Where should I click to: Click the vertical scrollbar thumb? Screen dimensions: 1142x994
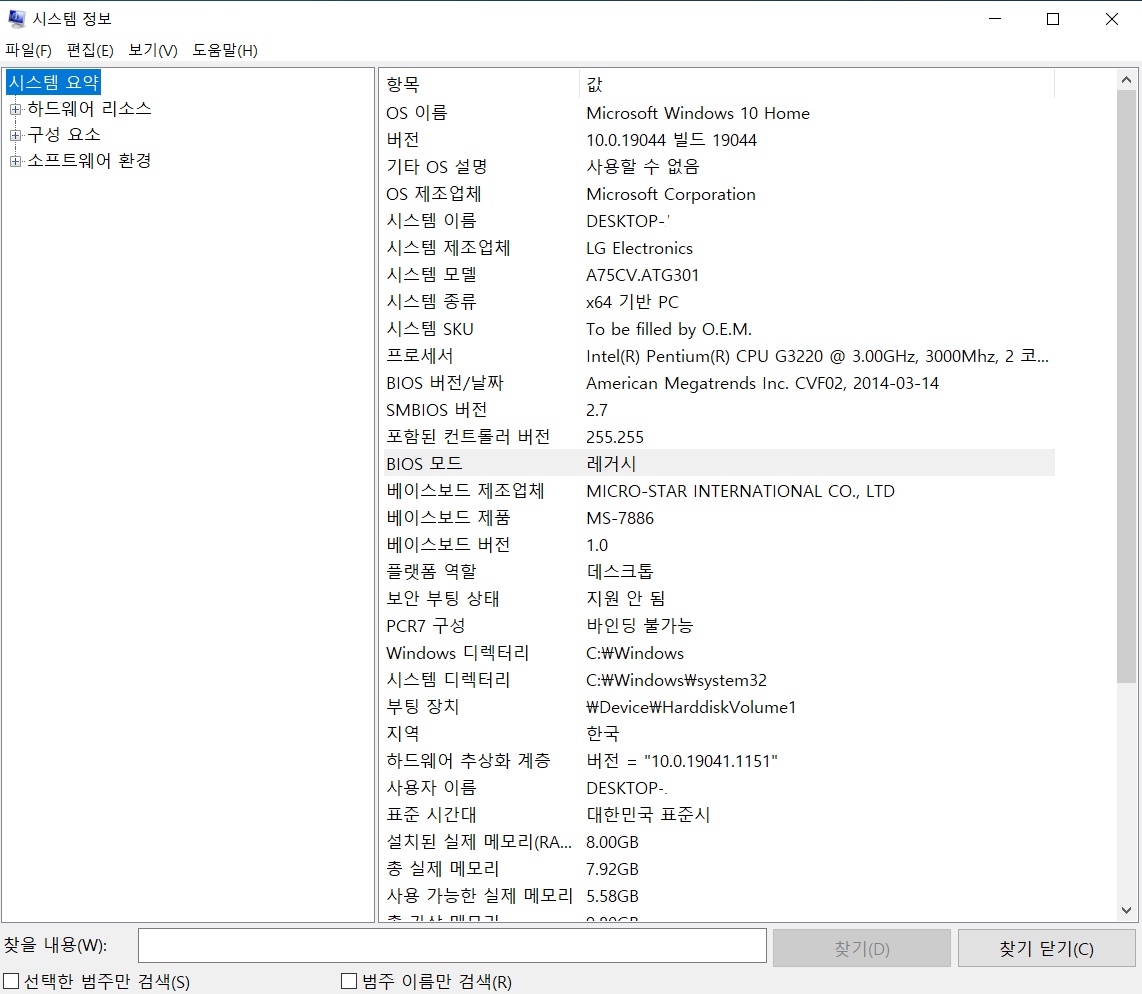click(1126, 386)
